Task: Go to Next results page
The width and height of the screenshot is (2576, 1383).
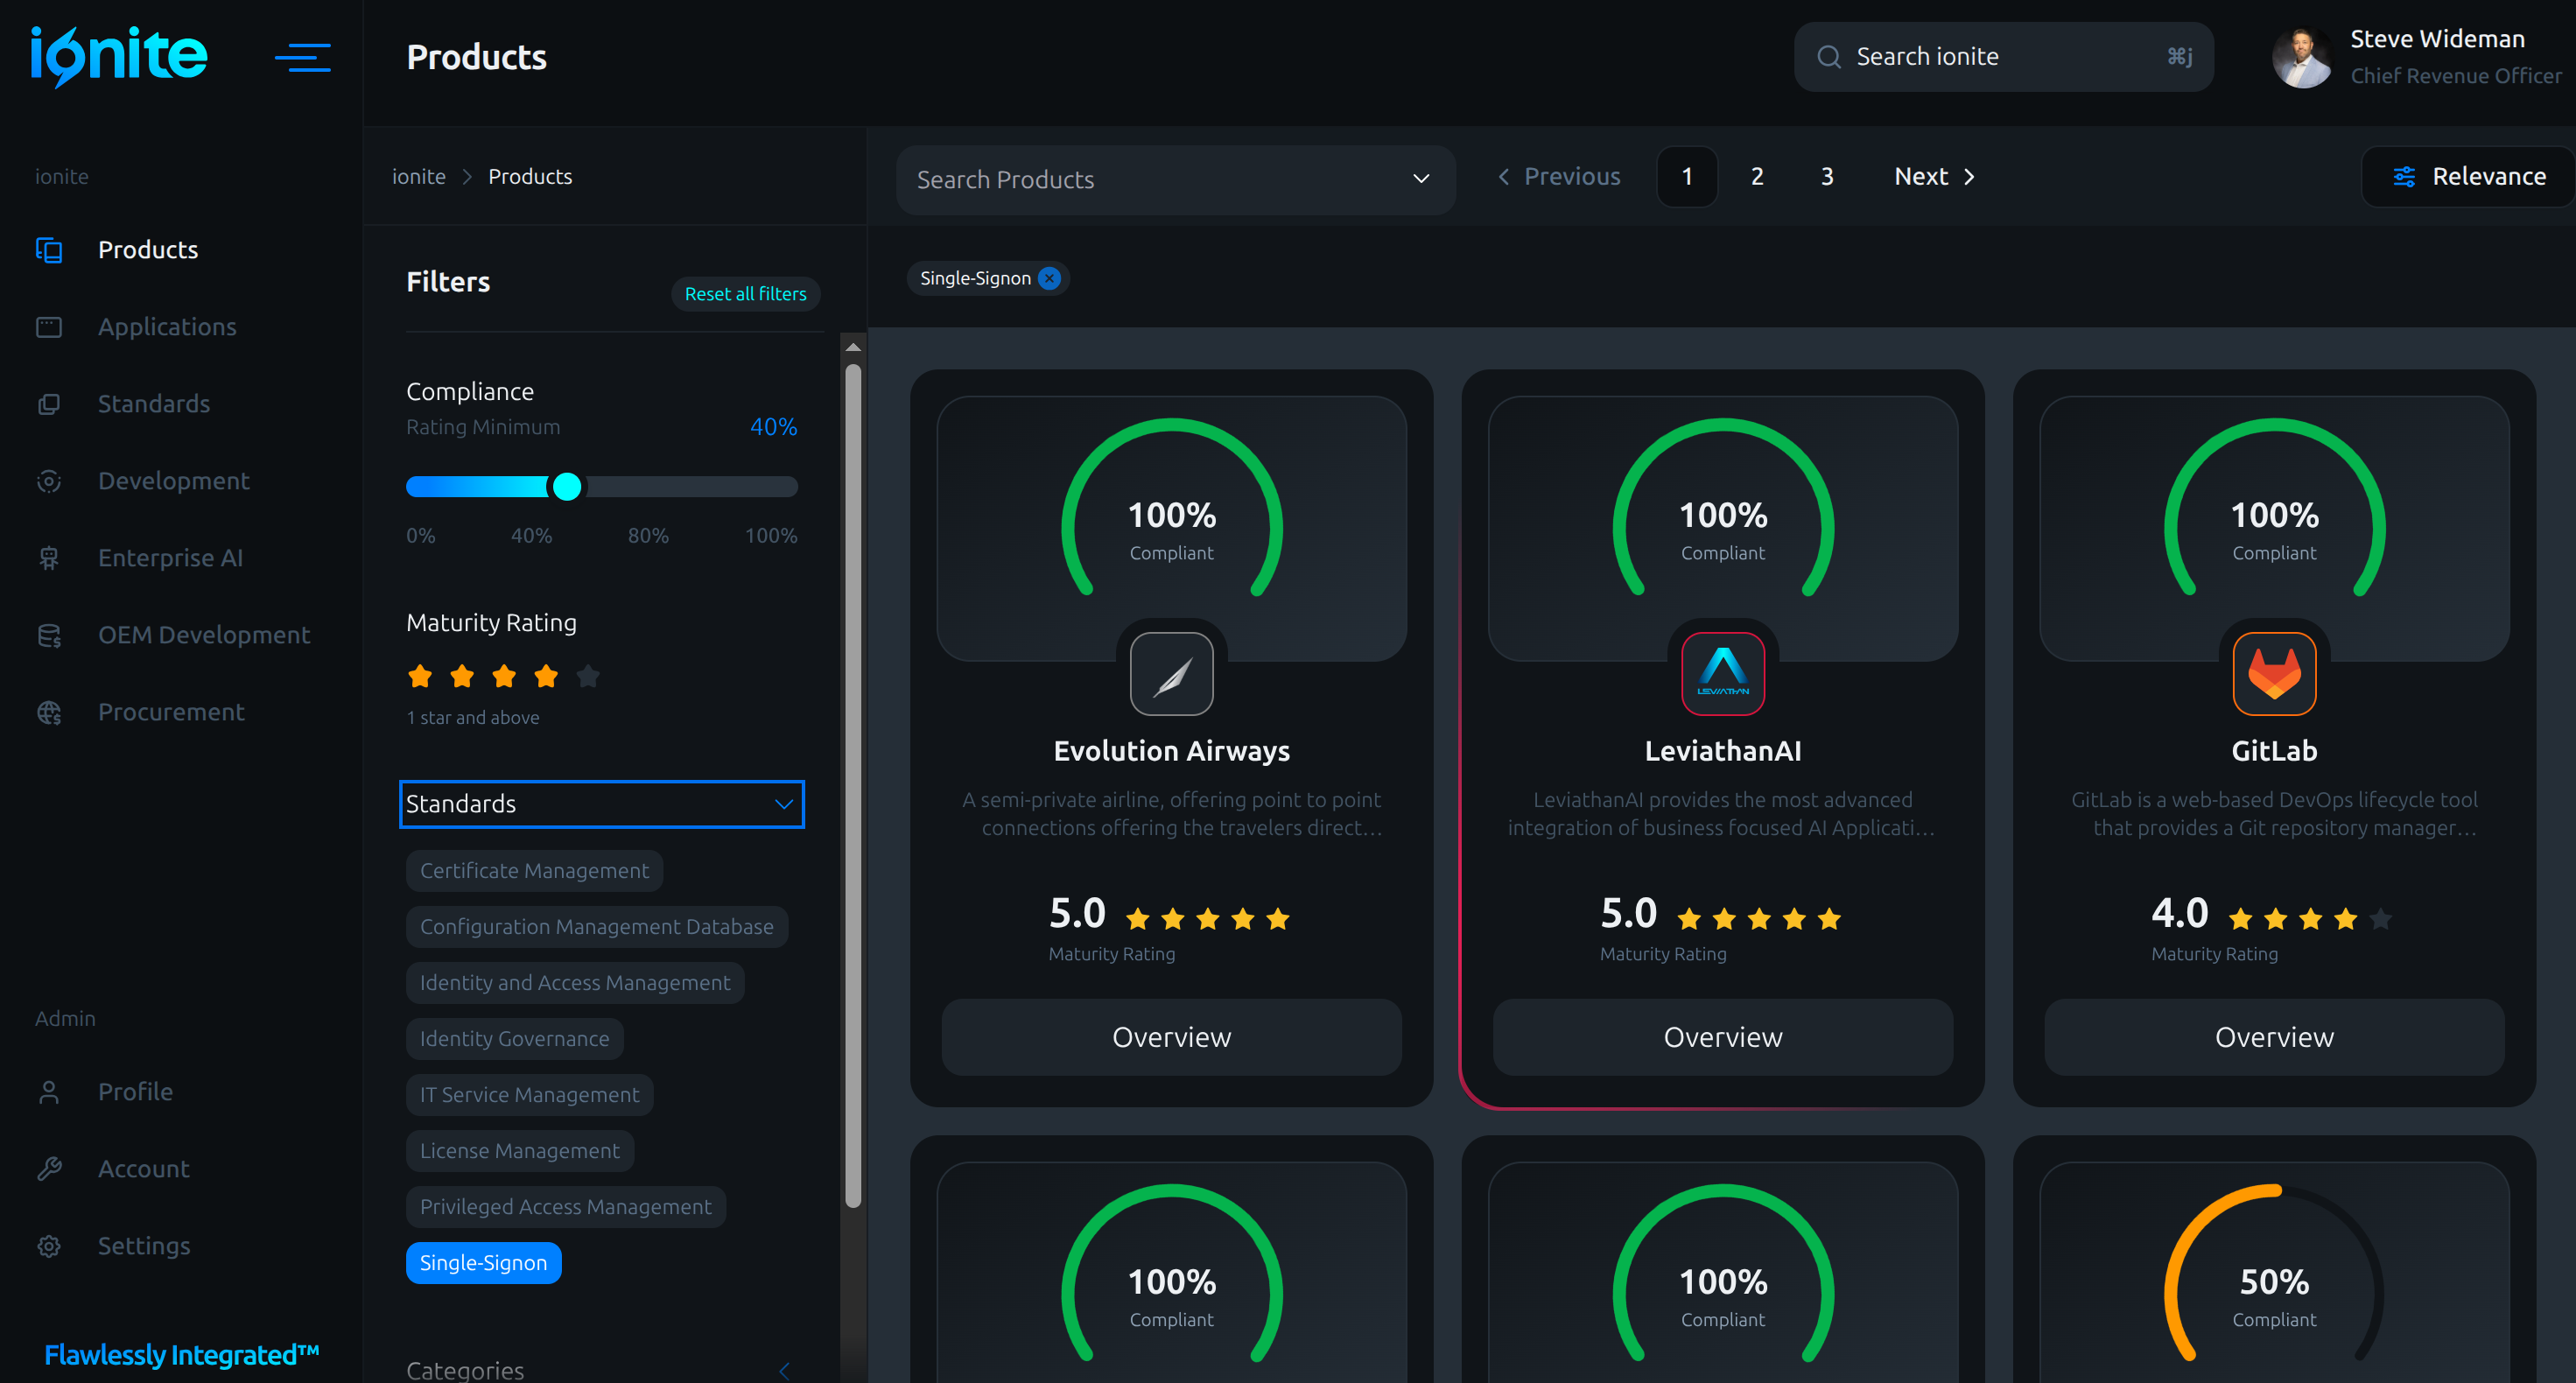Action: pyautogui.click(x=1934, y=177)
